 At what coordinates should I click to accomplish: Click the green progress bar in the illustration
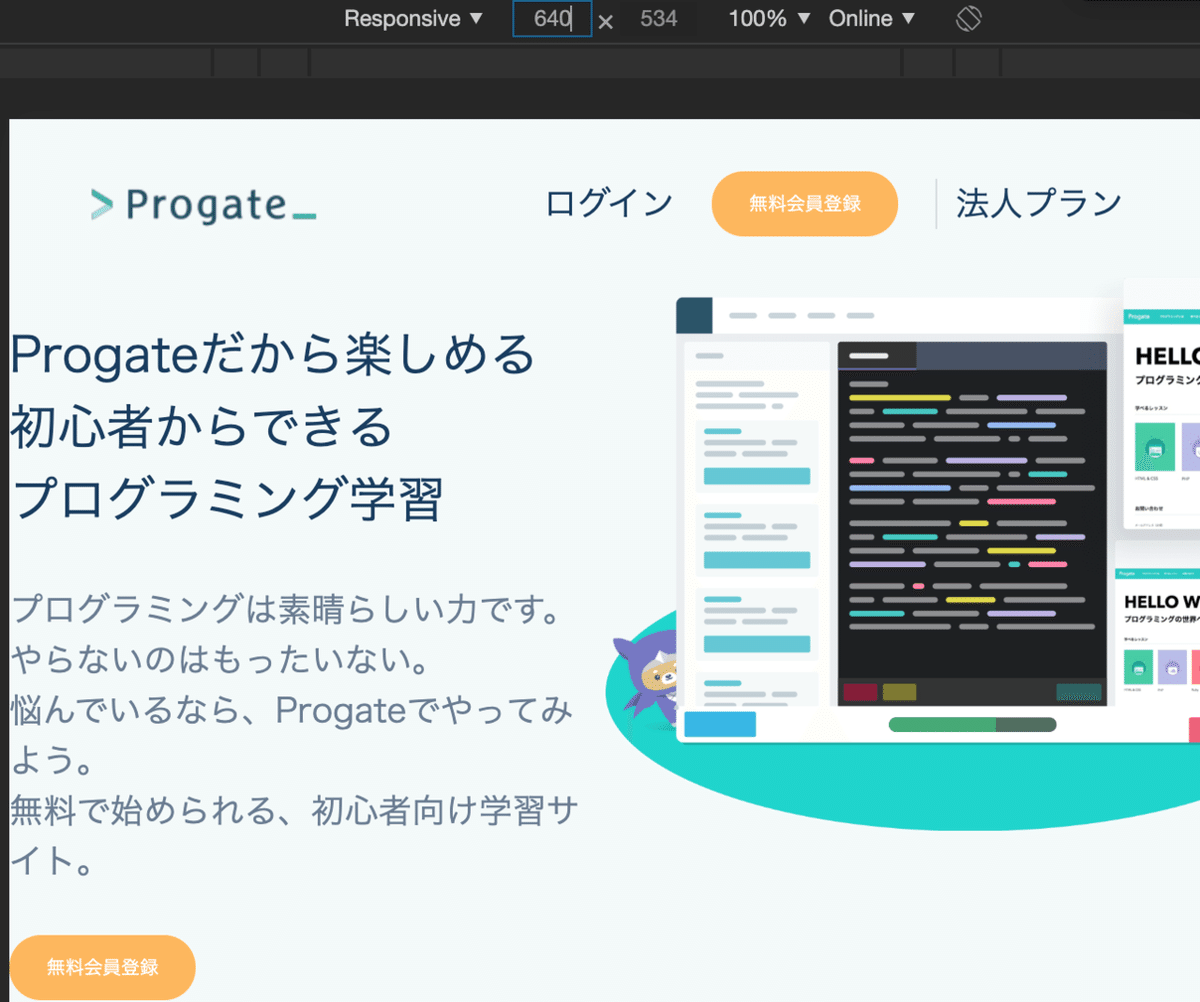tap(945, 723)
